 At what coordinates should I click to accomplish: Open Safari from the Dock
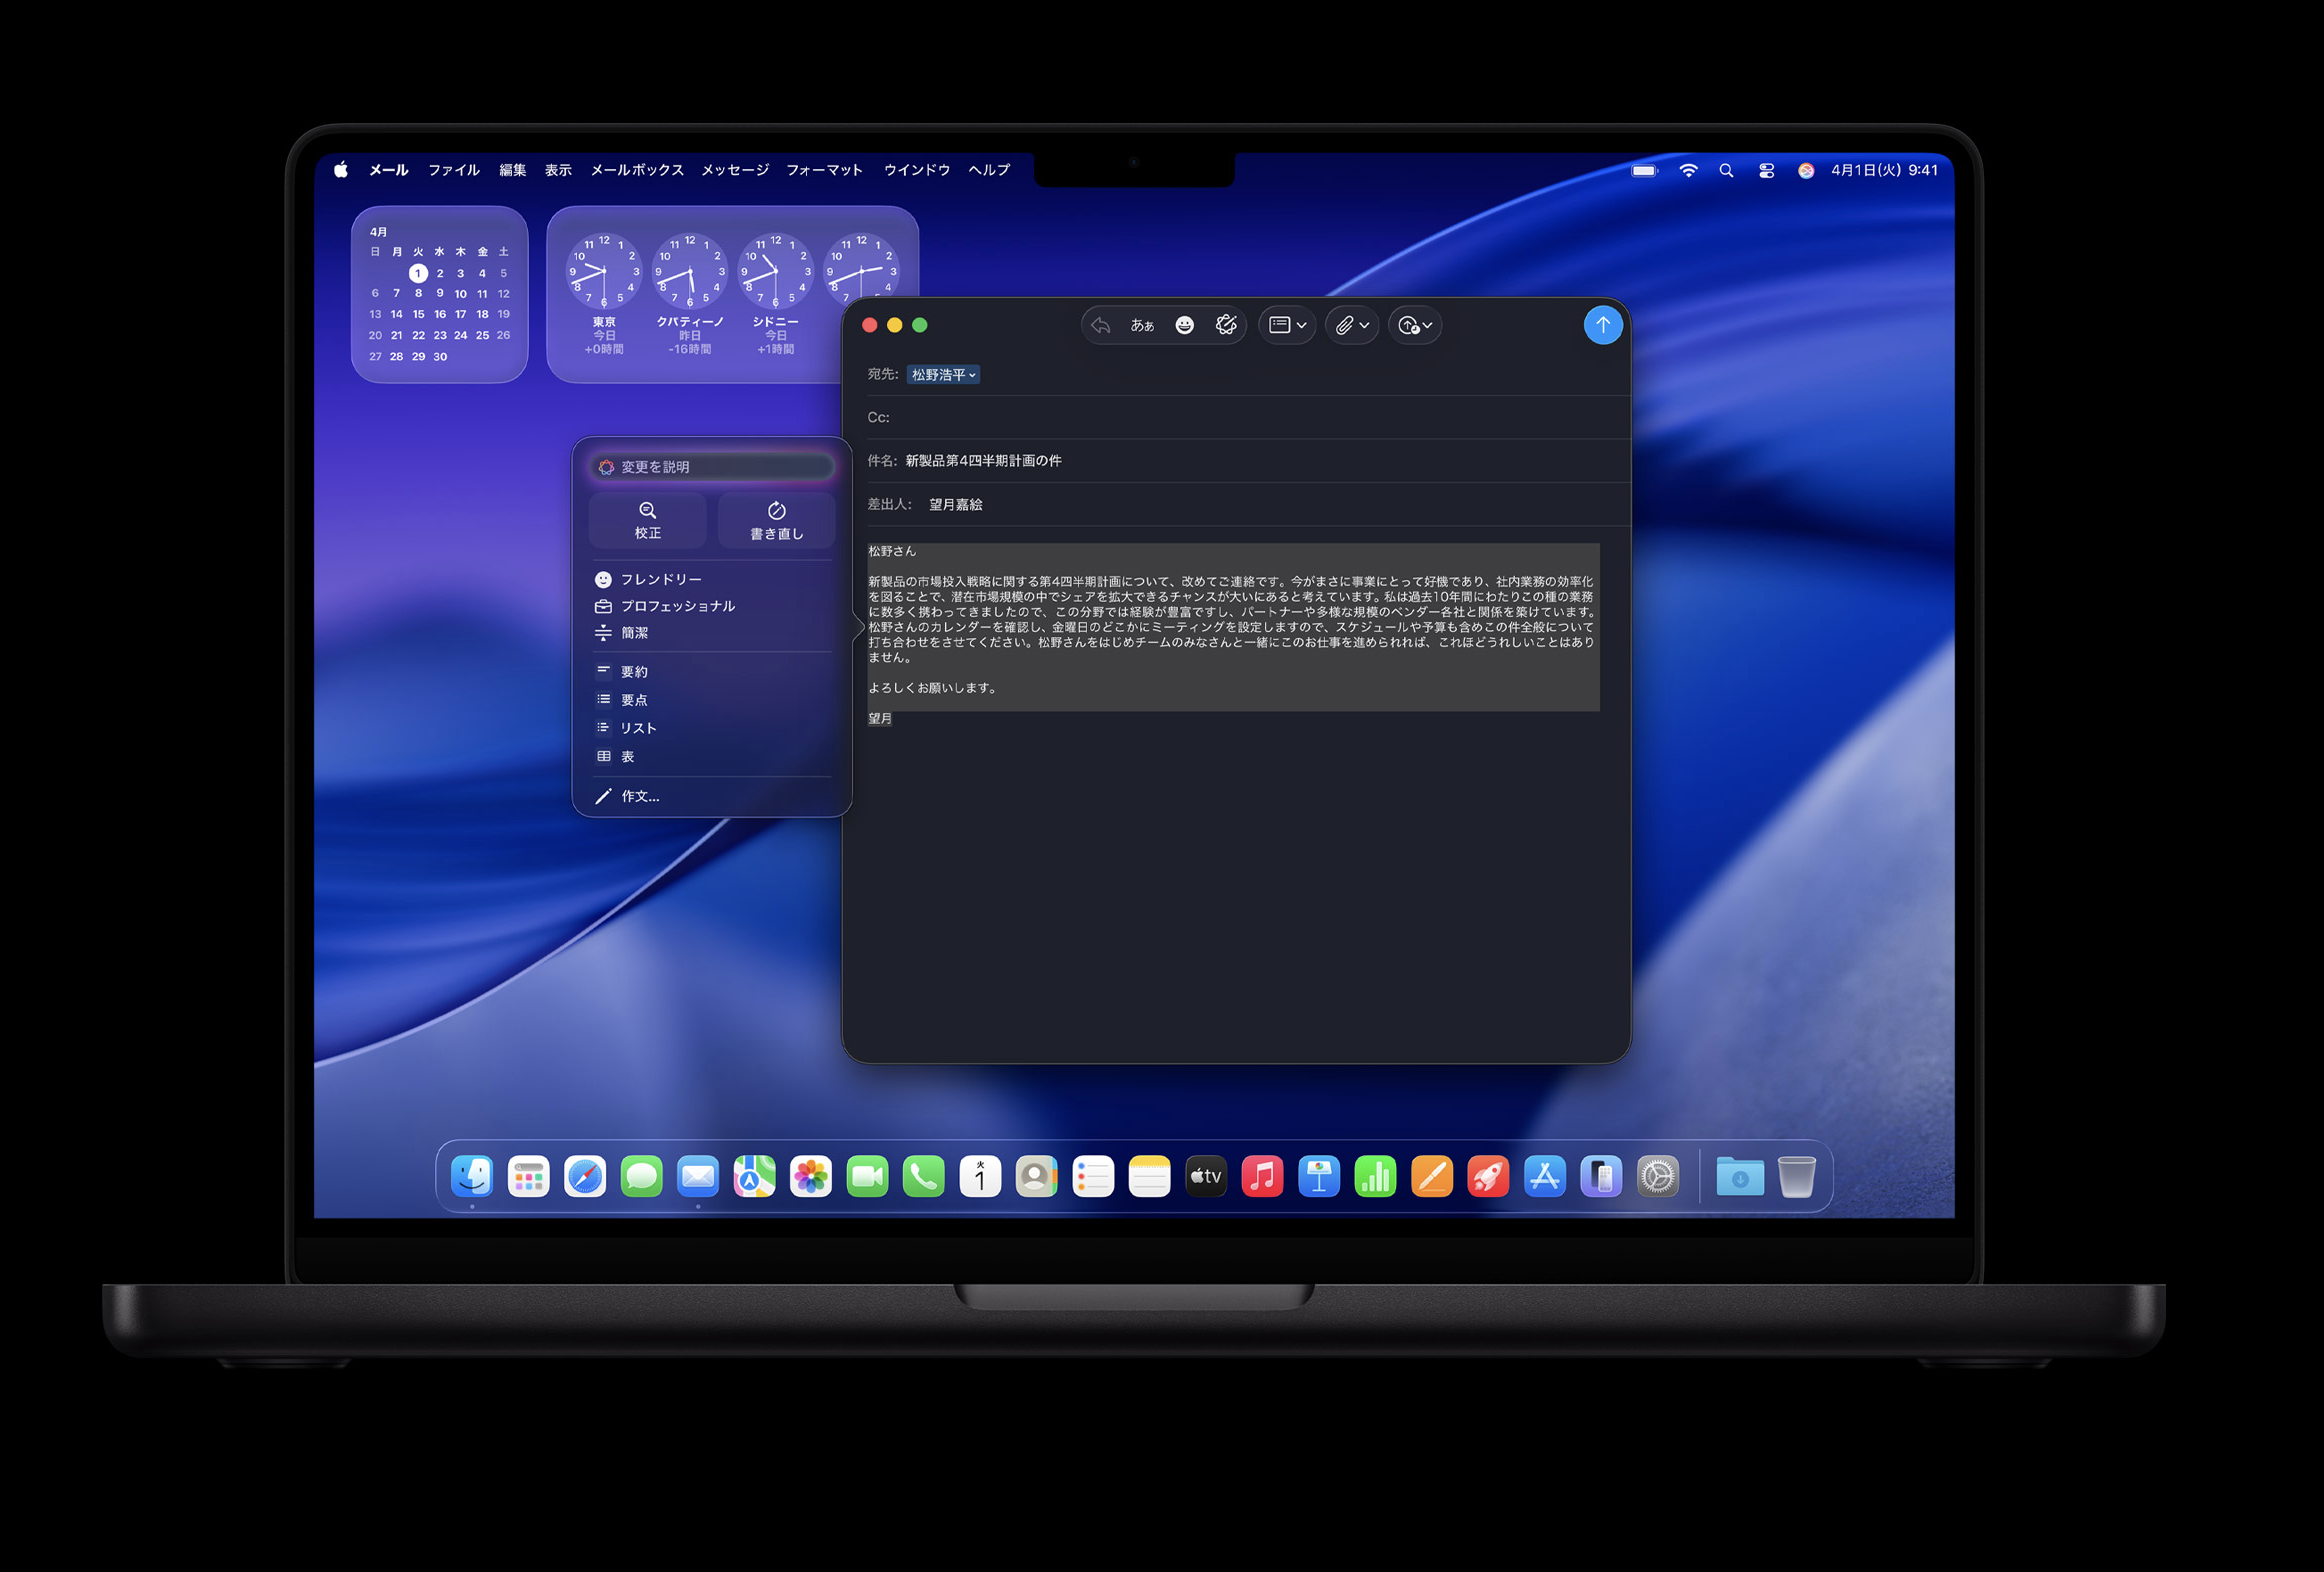click(x=585, y=1176)
